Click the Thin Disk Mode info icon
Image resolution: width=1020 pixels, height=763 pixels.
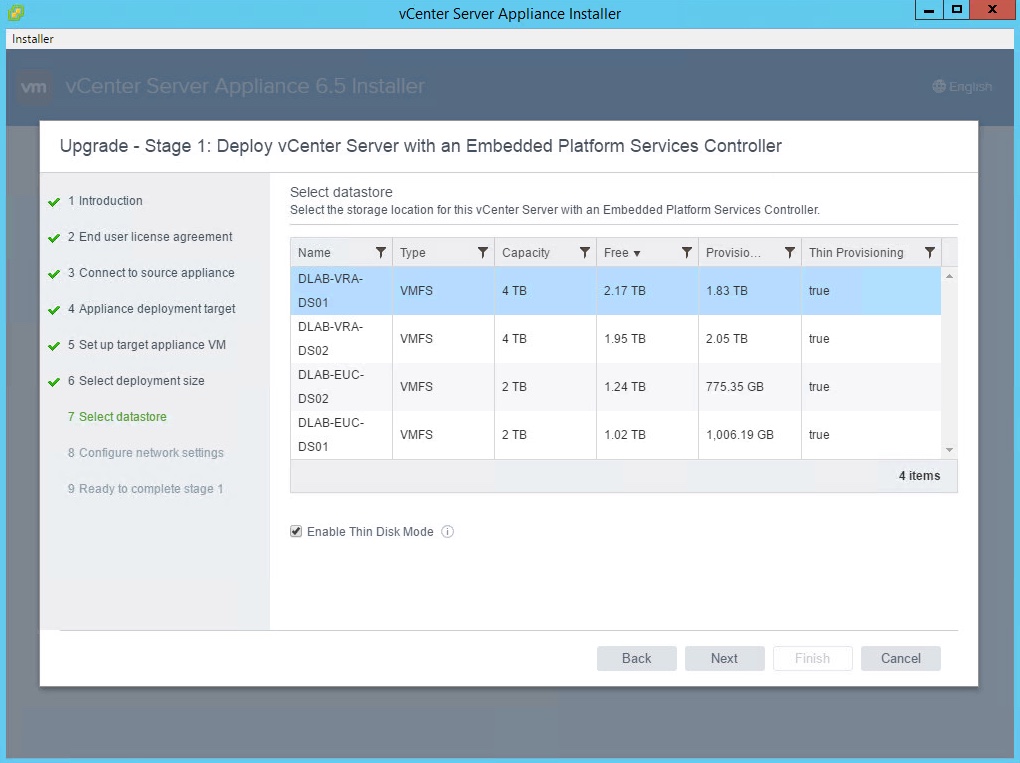448,532
